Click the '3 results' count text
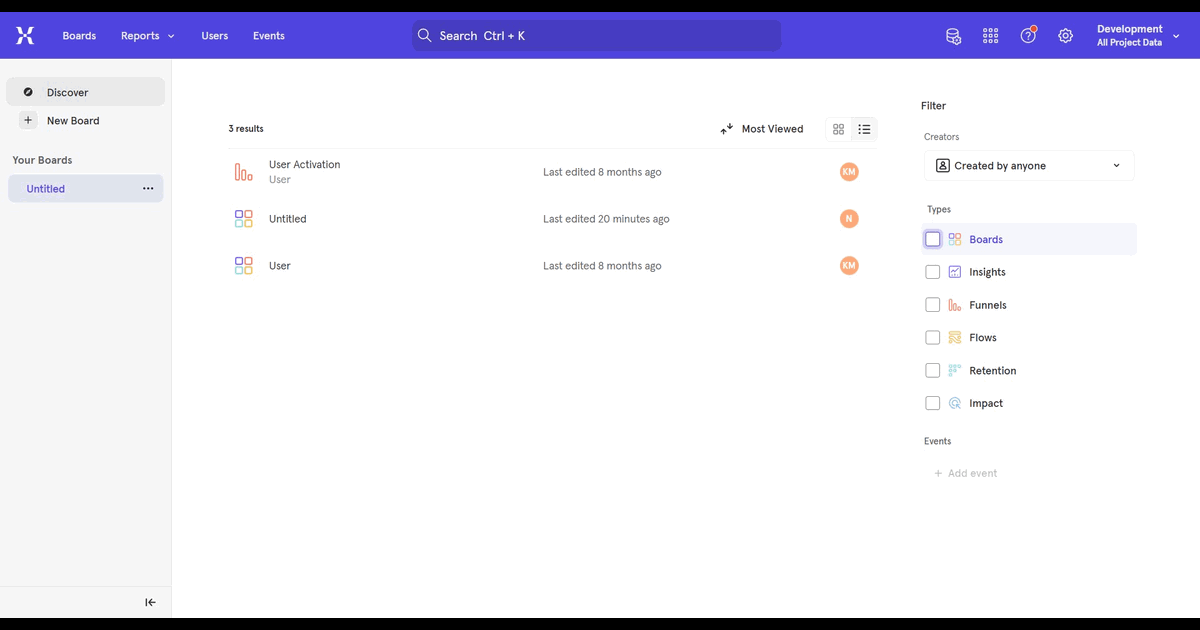1200x630 pixels. click(246, 129)
